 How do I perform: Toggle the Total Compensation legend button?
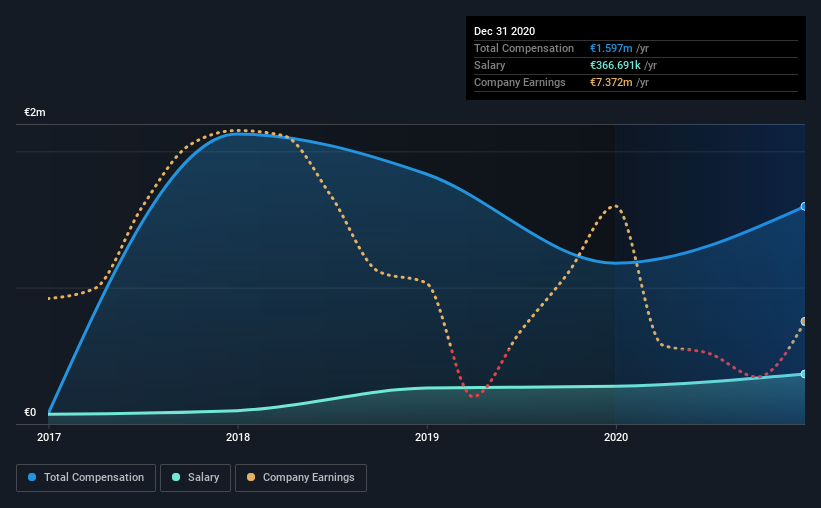click(86, 478)
